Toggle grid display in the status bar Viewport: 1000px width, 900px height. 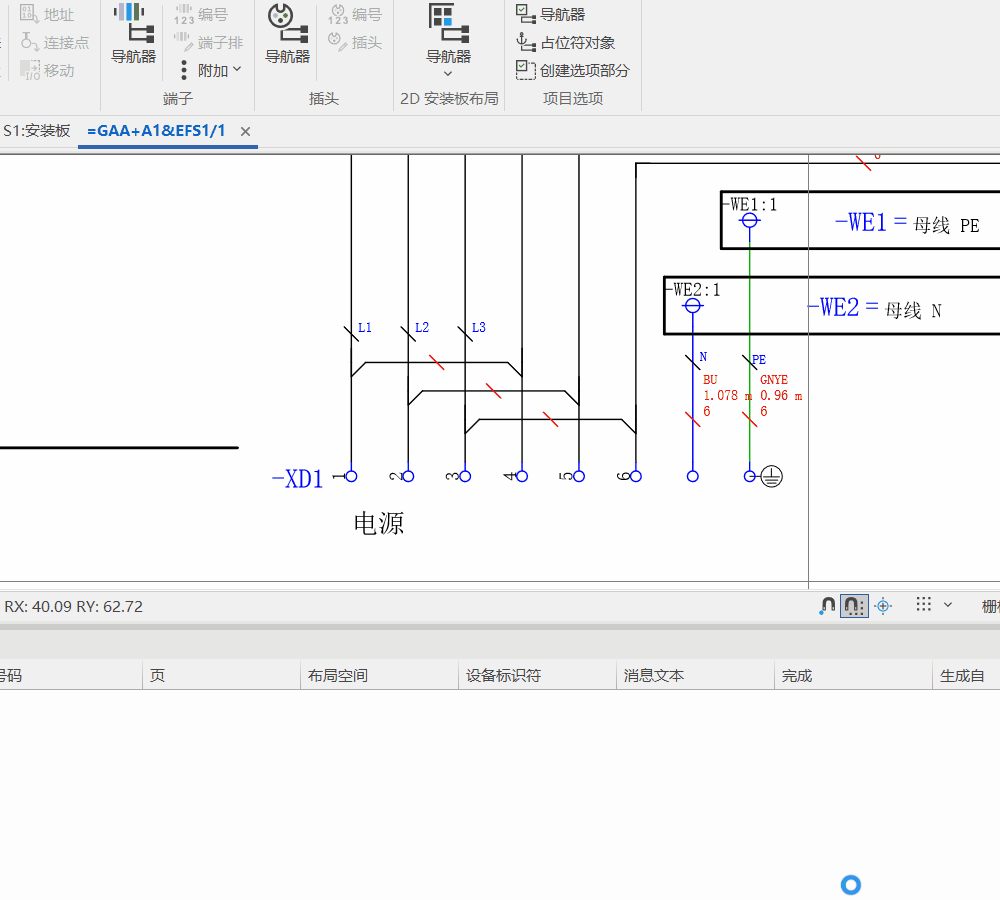[922, 605]
